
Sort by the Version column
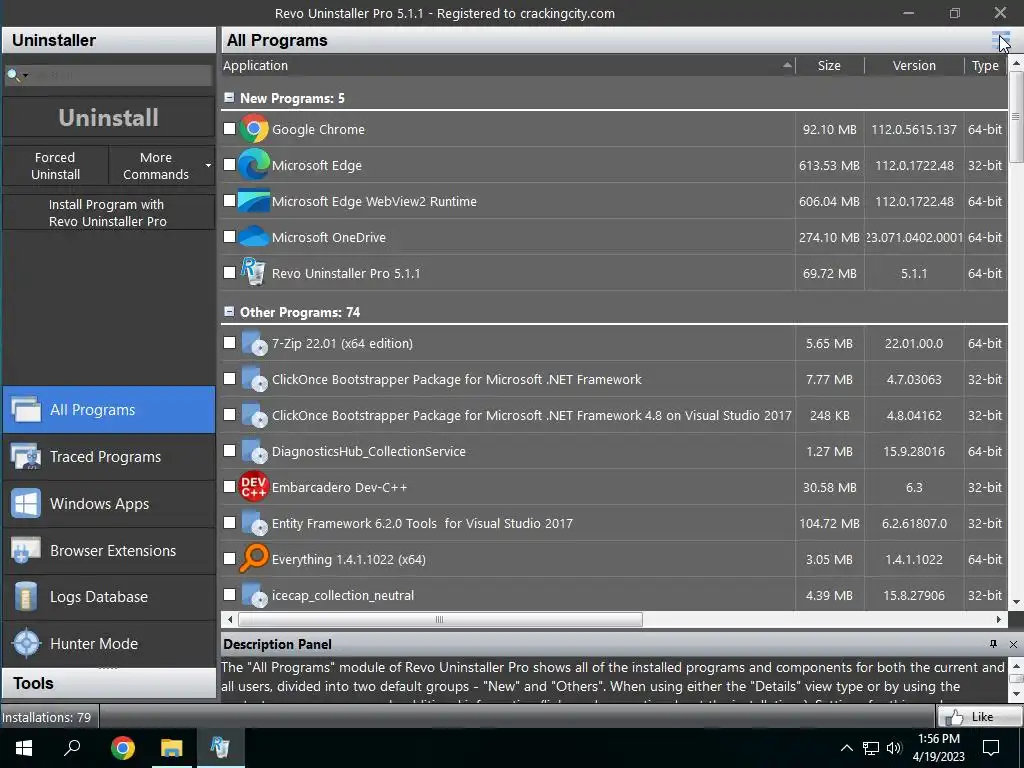pyautogui.click(x=914, y=65)
